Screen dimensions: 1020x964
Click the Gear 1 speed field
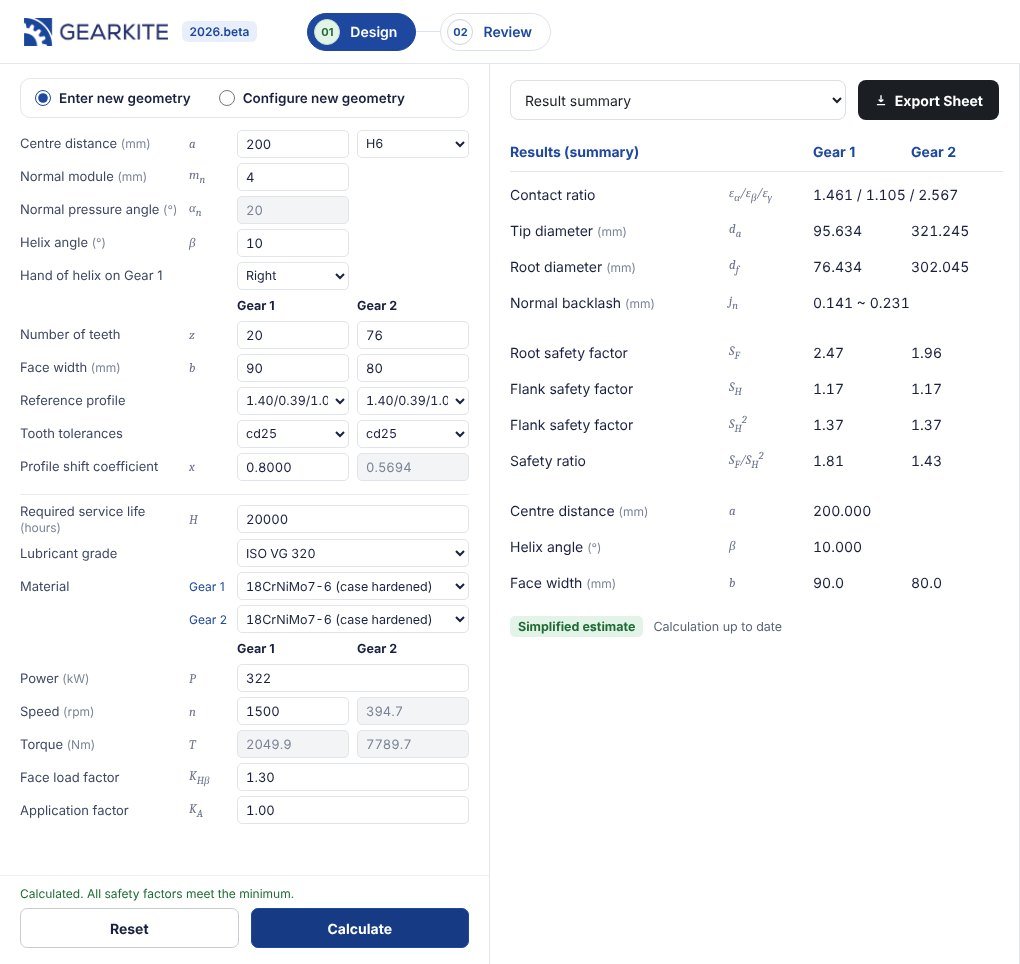[x=293, y=712]
